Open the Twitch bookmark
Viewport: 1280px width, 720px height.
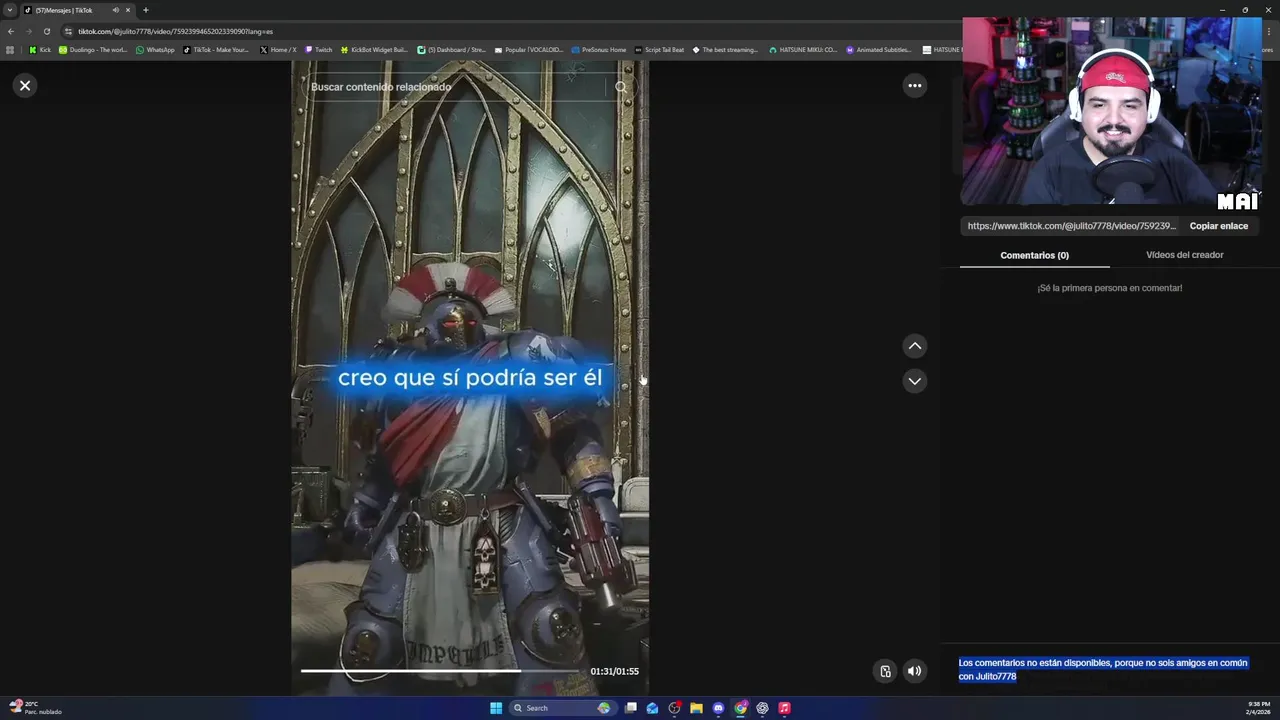click(319, 49)
